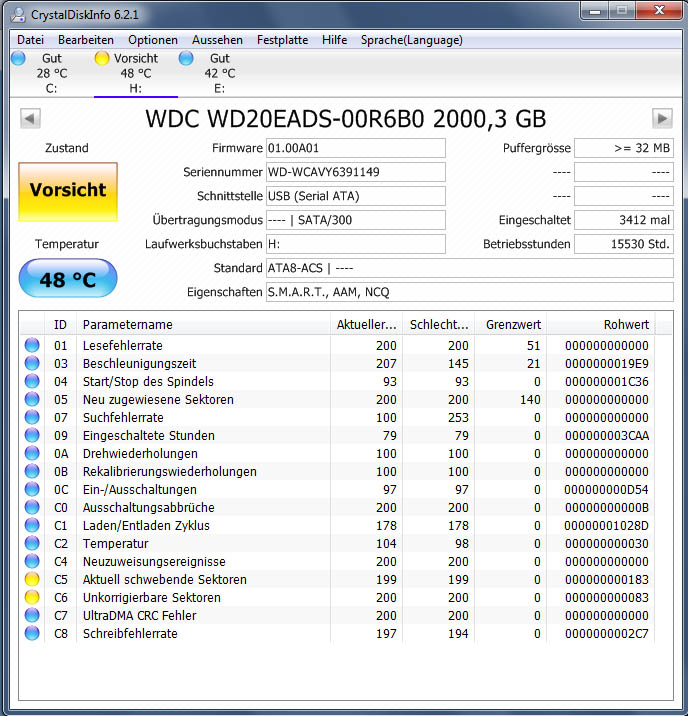Click raw value 0000000002C7
688x716 pixels.
pos(606,633)
